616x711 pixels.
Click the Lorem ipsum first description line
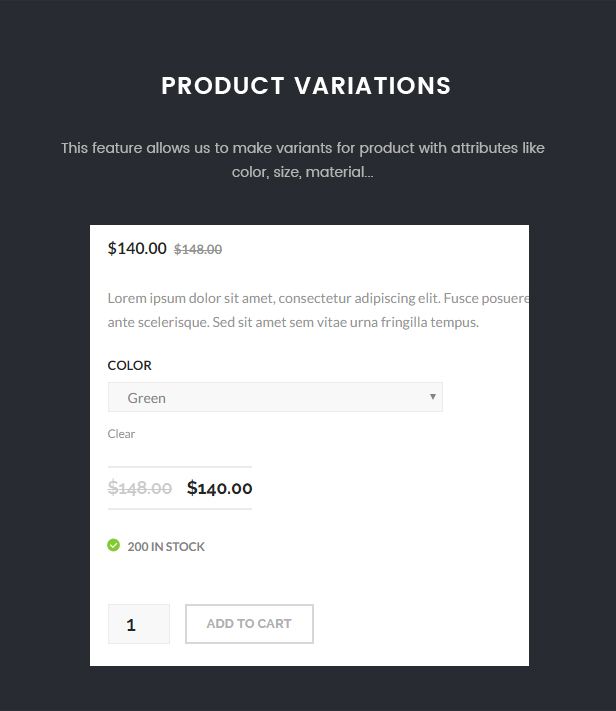click(x=318, y=298)
